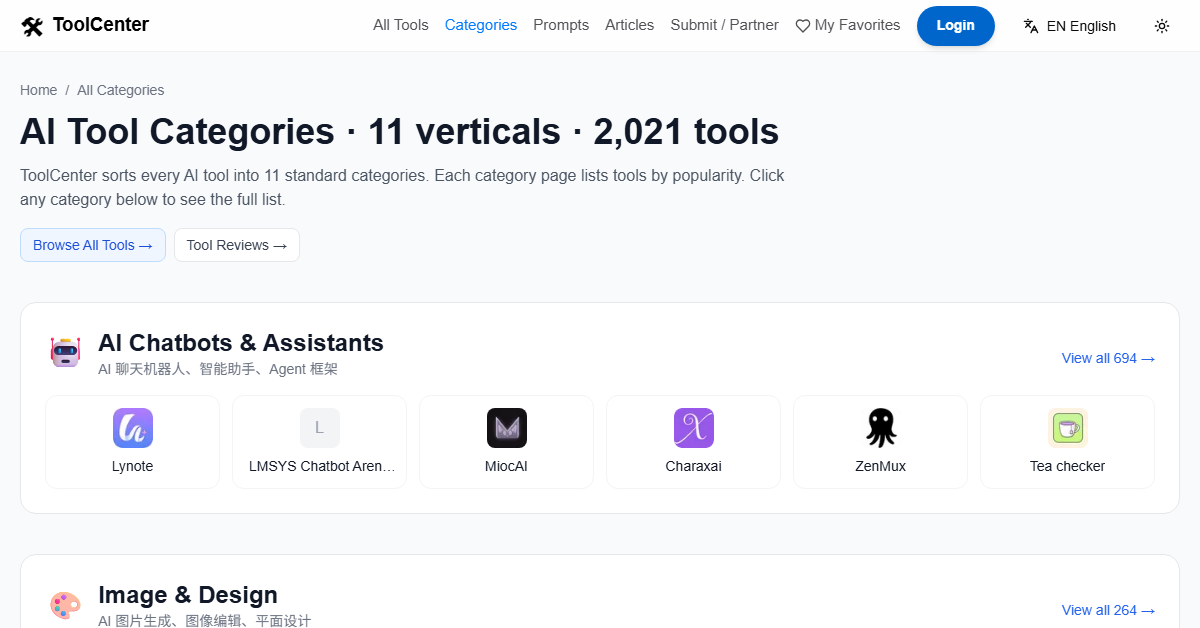This screenshot has height=628, width=1200.
Task: Open the MiocAI tool icon
Action: point(507,428)
